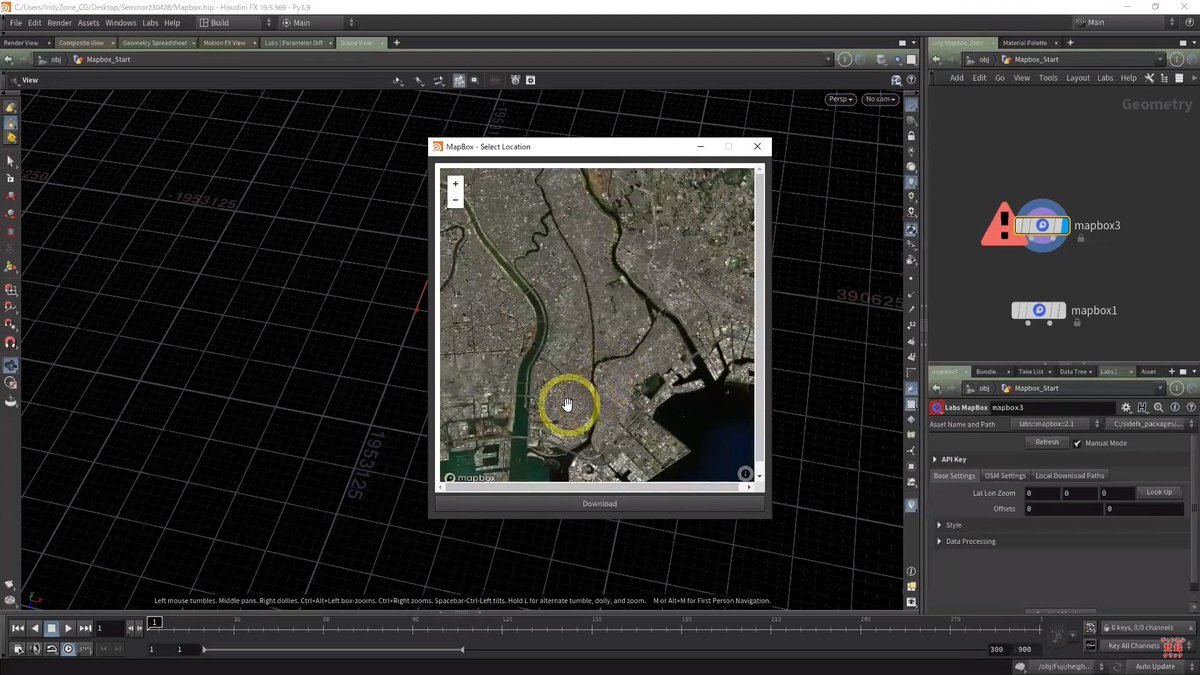The image size is (1200, 675).
Task: Click the first Lat Lon Zoom field
Action: tap(1042, 493)
